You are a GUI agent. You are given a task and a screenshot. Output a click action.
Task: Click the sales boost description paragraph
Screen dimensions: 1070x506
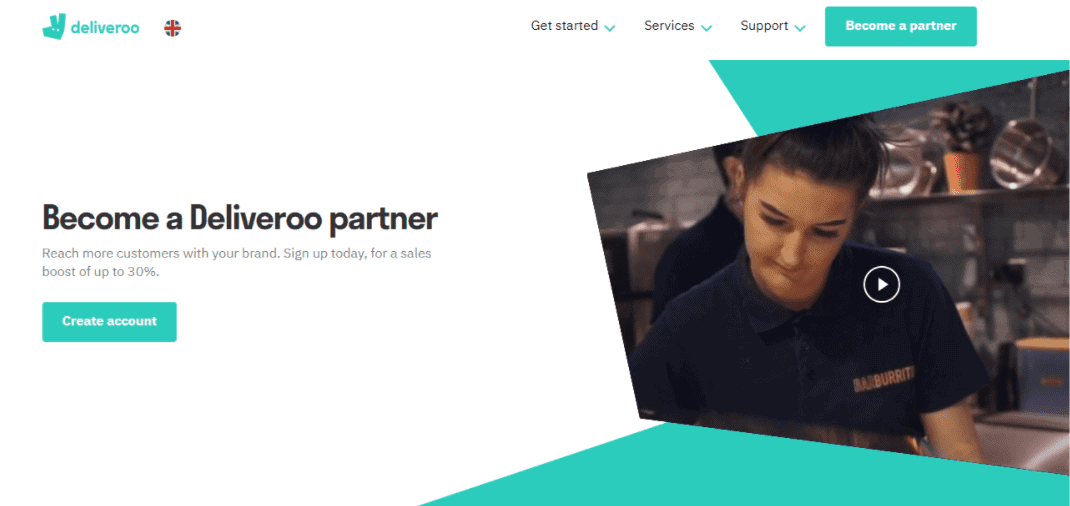(237, 263)
